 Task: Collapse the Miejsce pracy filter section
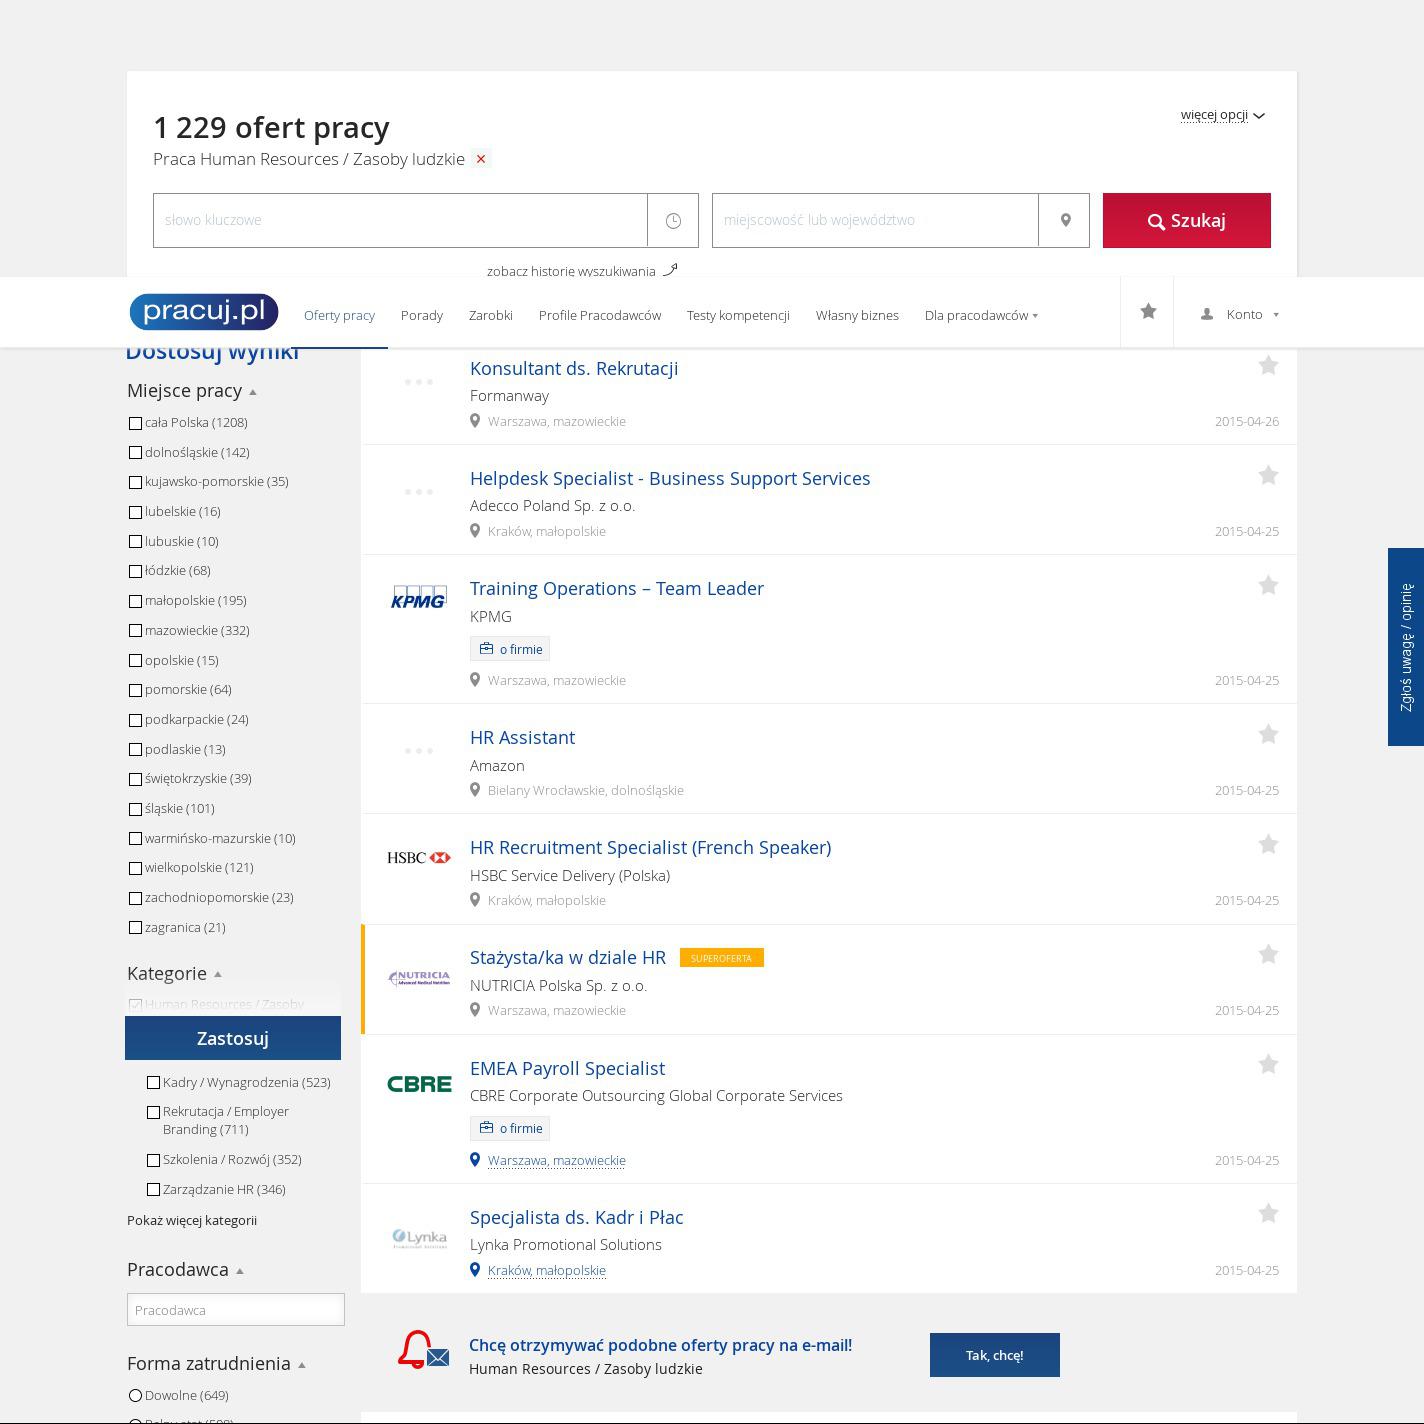pos(192,391)
